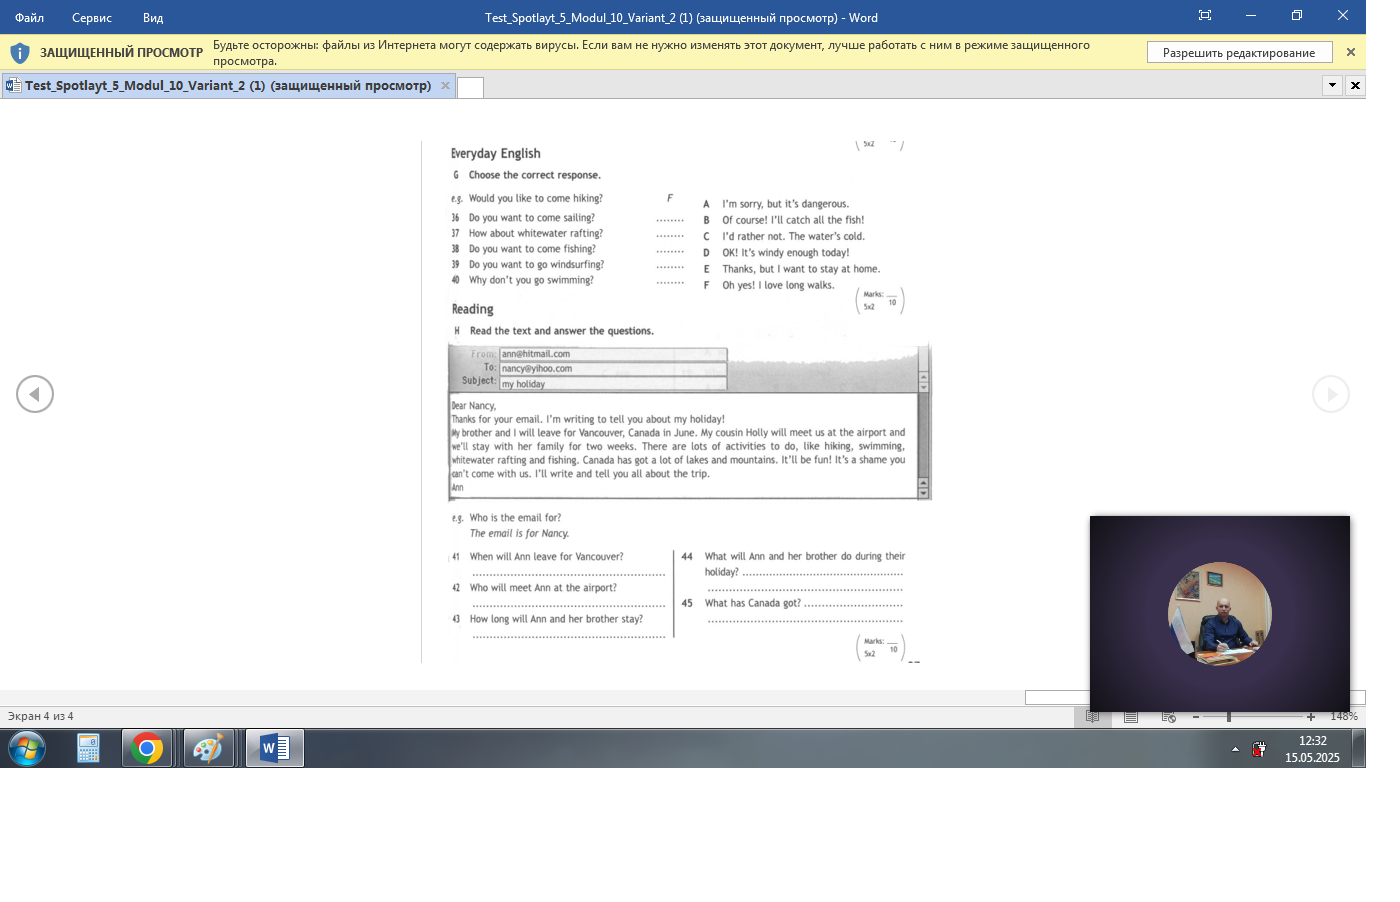Screen dimensions: 1400x902
Task: Go to the next screen arrow
Action: coord(1331,394)
